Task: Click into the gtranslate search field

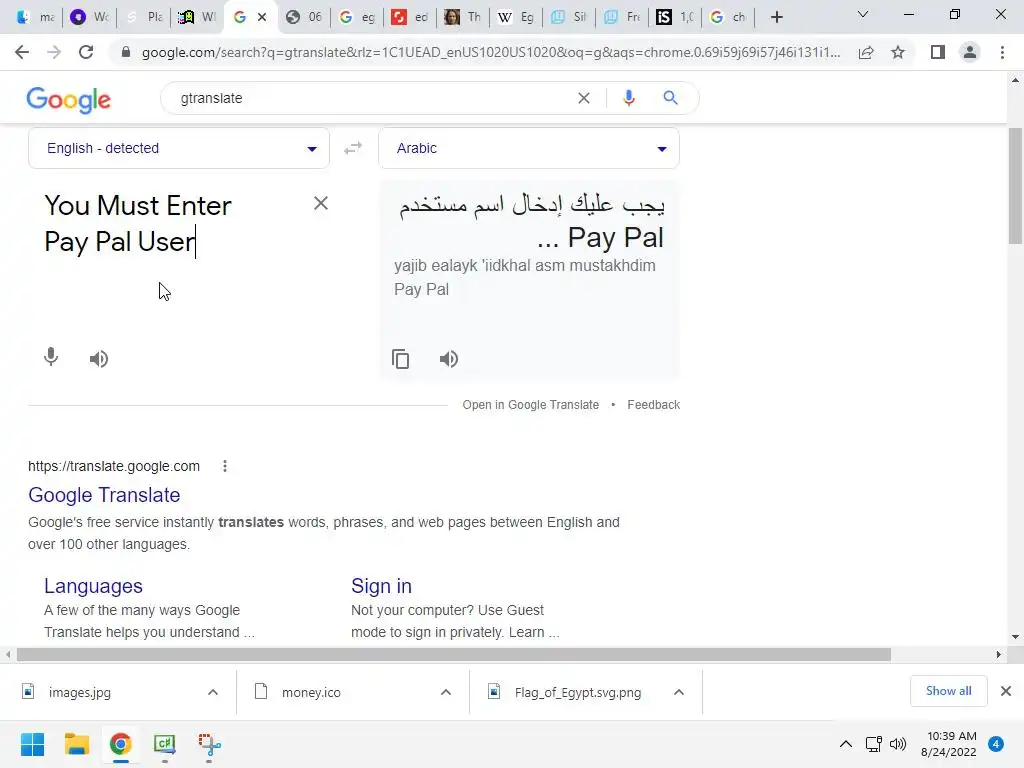Action: [372, 98]
